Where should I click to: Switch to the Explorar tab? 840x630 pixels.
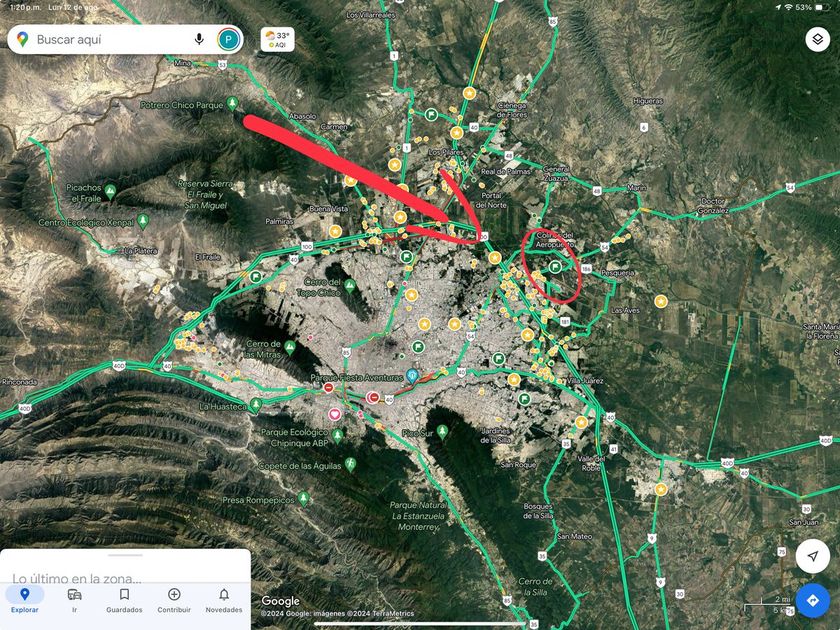25,600
